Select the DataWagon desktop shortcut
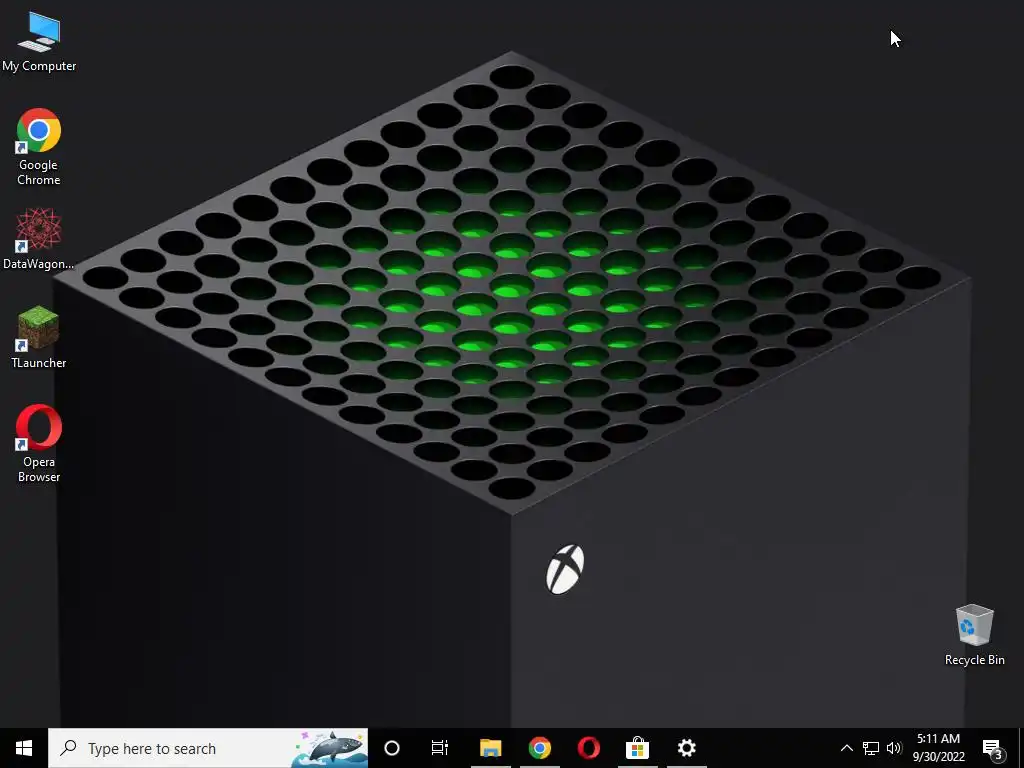The width and height of the screenshot is (1024, 768). [39, 239]
